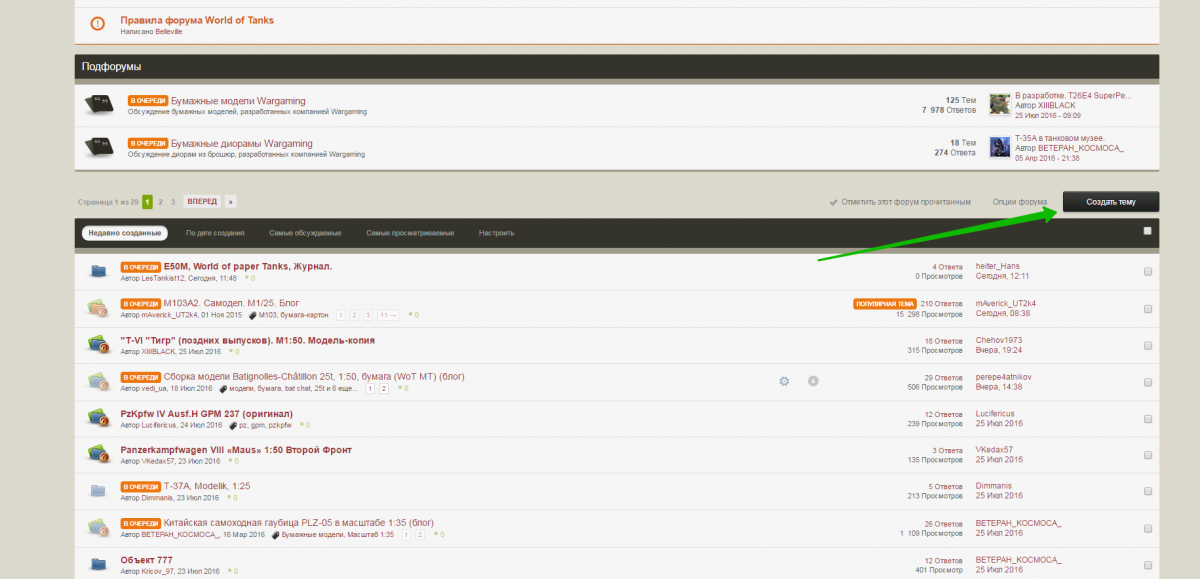
Task: Go to page 3 in forum pagination
Action: click(173, 202)
